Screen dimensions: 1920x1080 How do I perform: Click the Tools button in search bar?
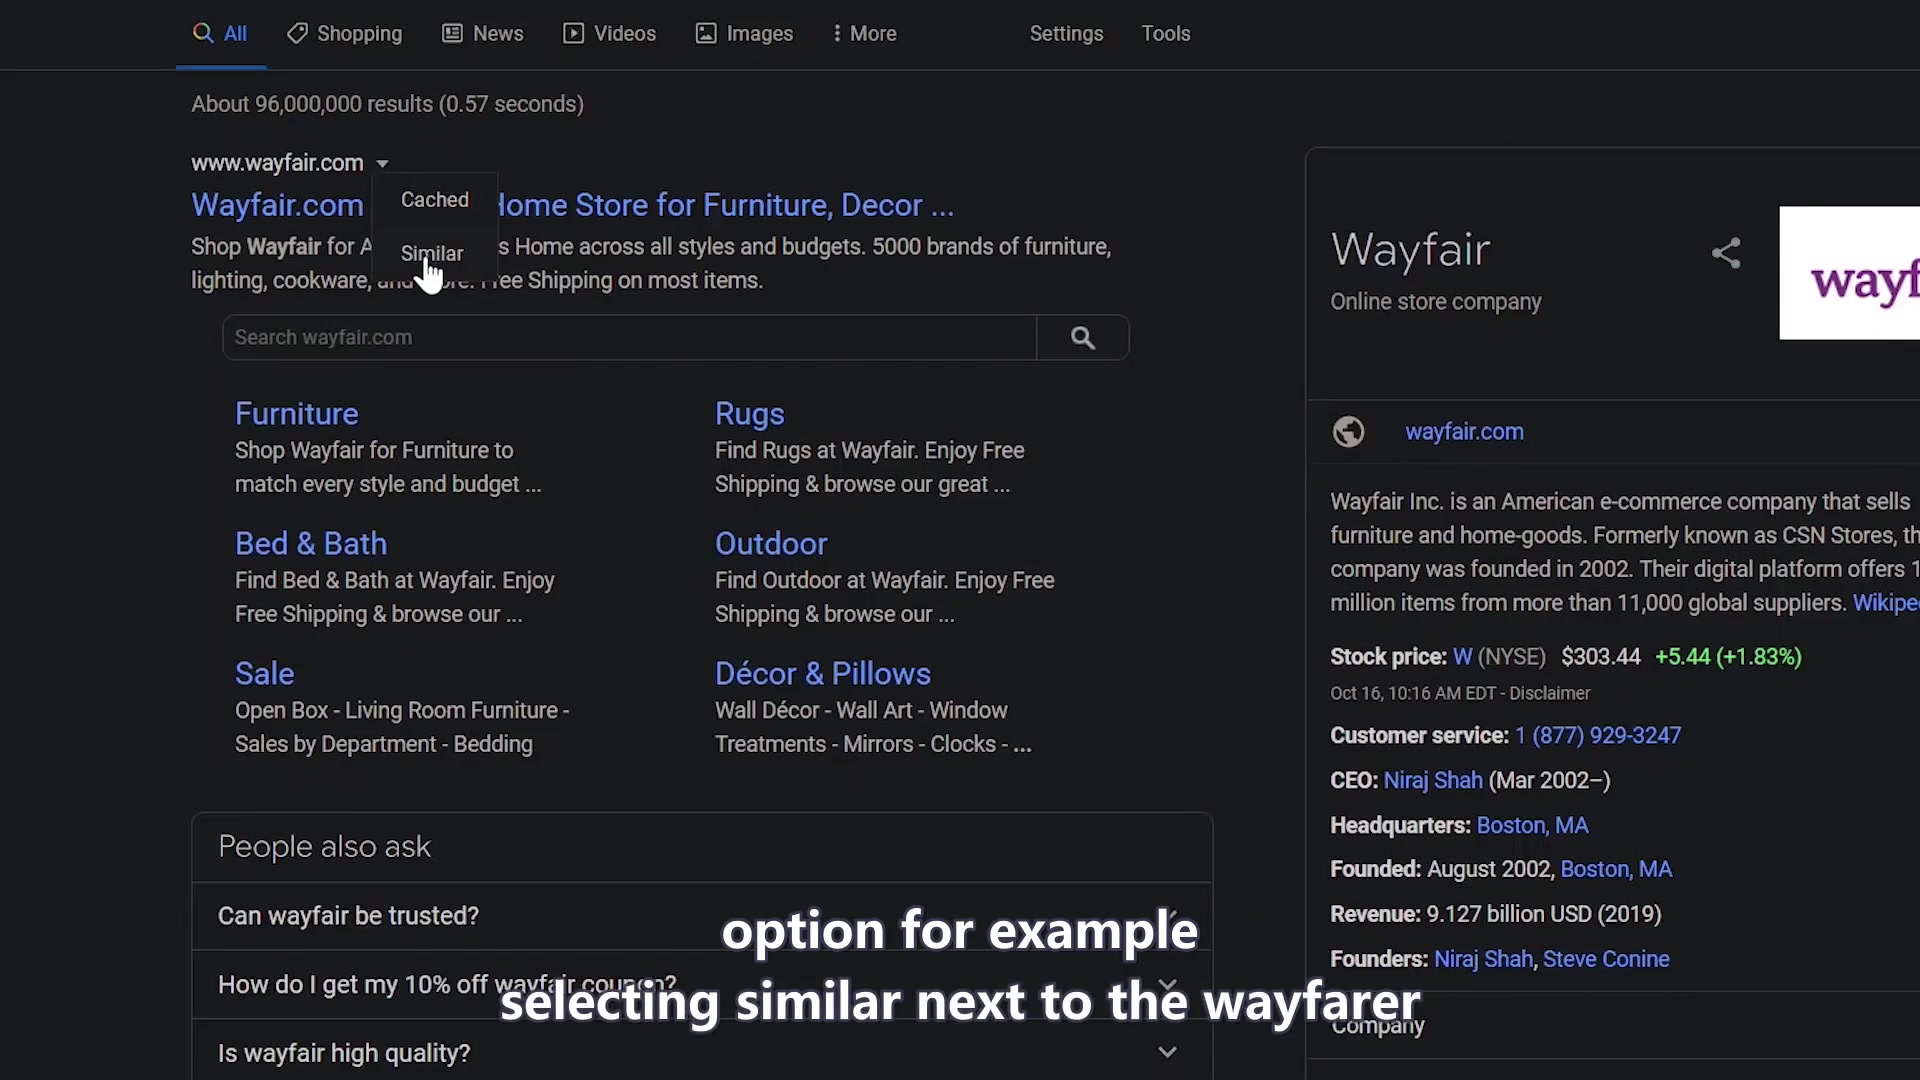point(1166,33)
